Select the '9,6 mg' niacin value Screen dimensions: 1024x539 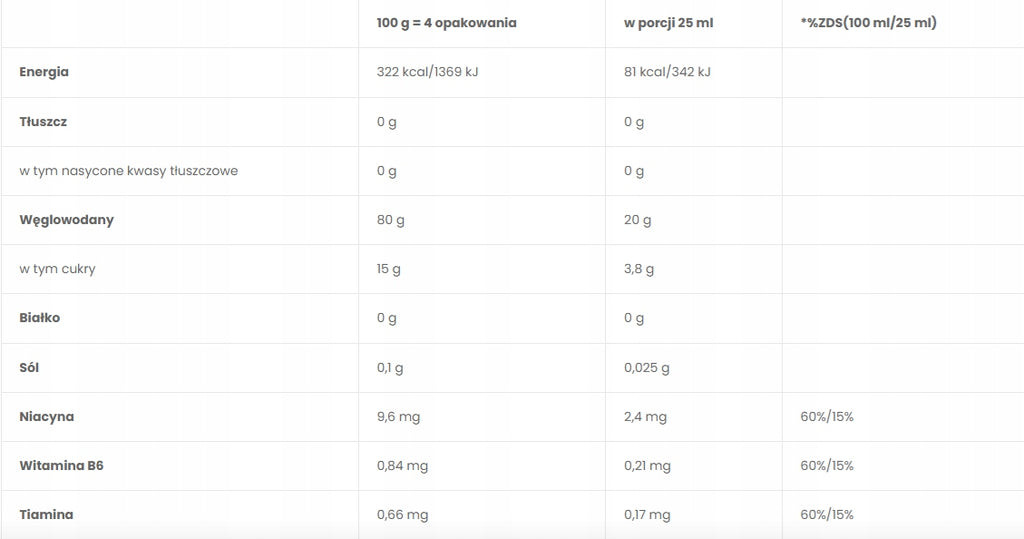pos(398,417)
